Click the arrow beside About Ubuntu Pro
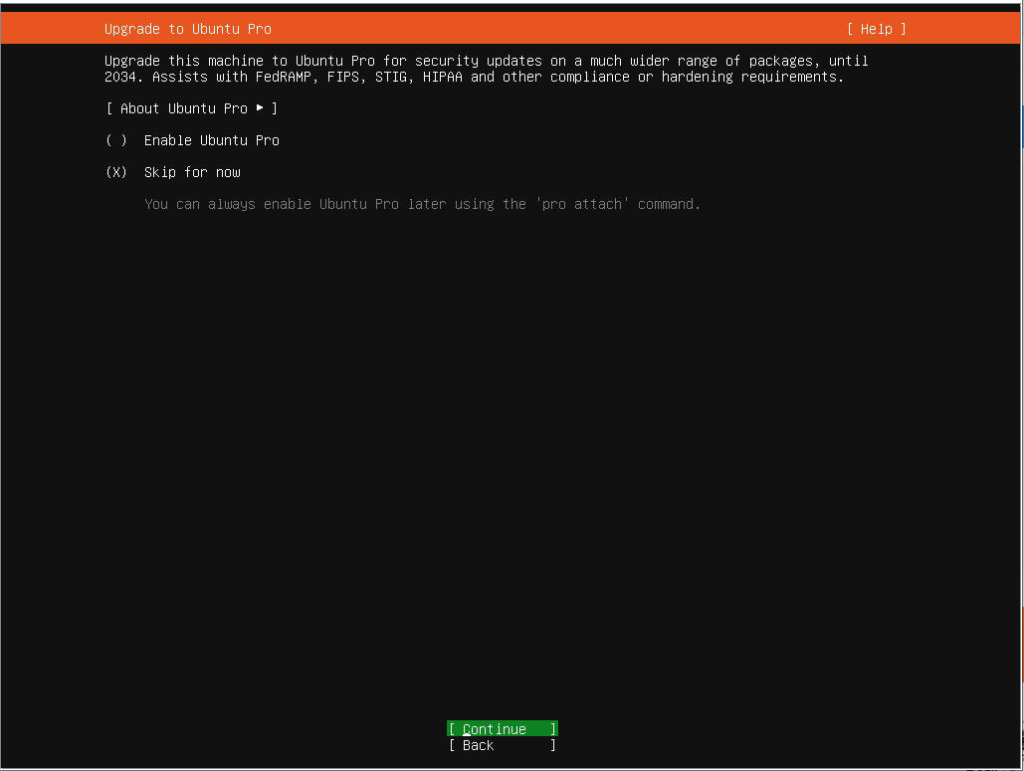The height and width of the screenshot is (771, 1024). pyautogui.click(x=260, y=108)
